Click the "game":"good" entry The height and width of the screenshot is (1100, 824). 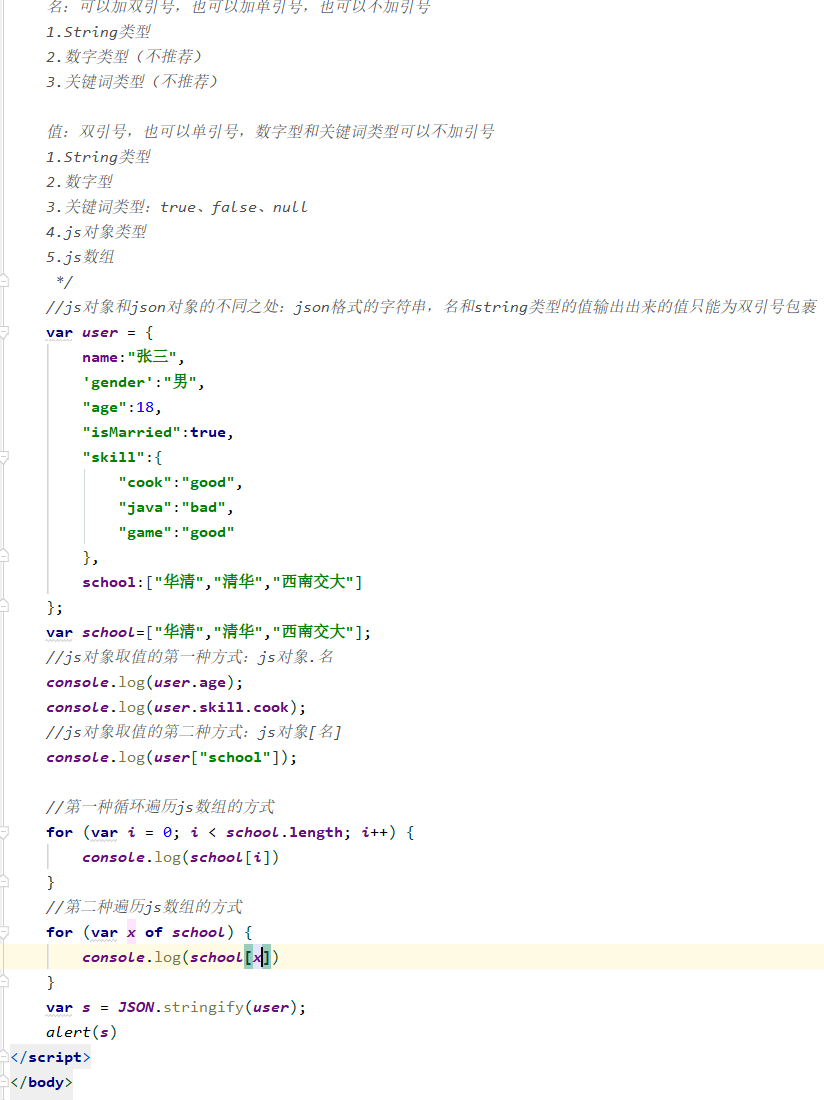click(176, 532)
